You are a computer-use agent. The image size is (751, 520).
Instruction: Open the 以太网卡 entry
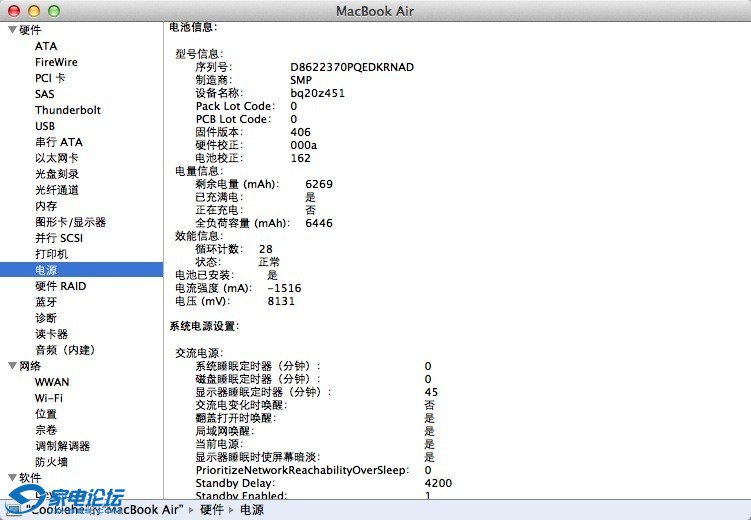[57, 158]
